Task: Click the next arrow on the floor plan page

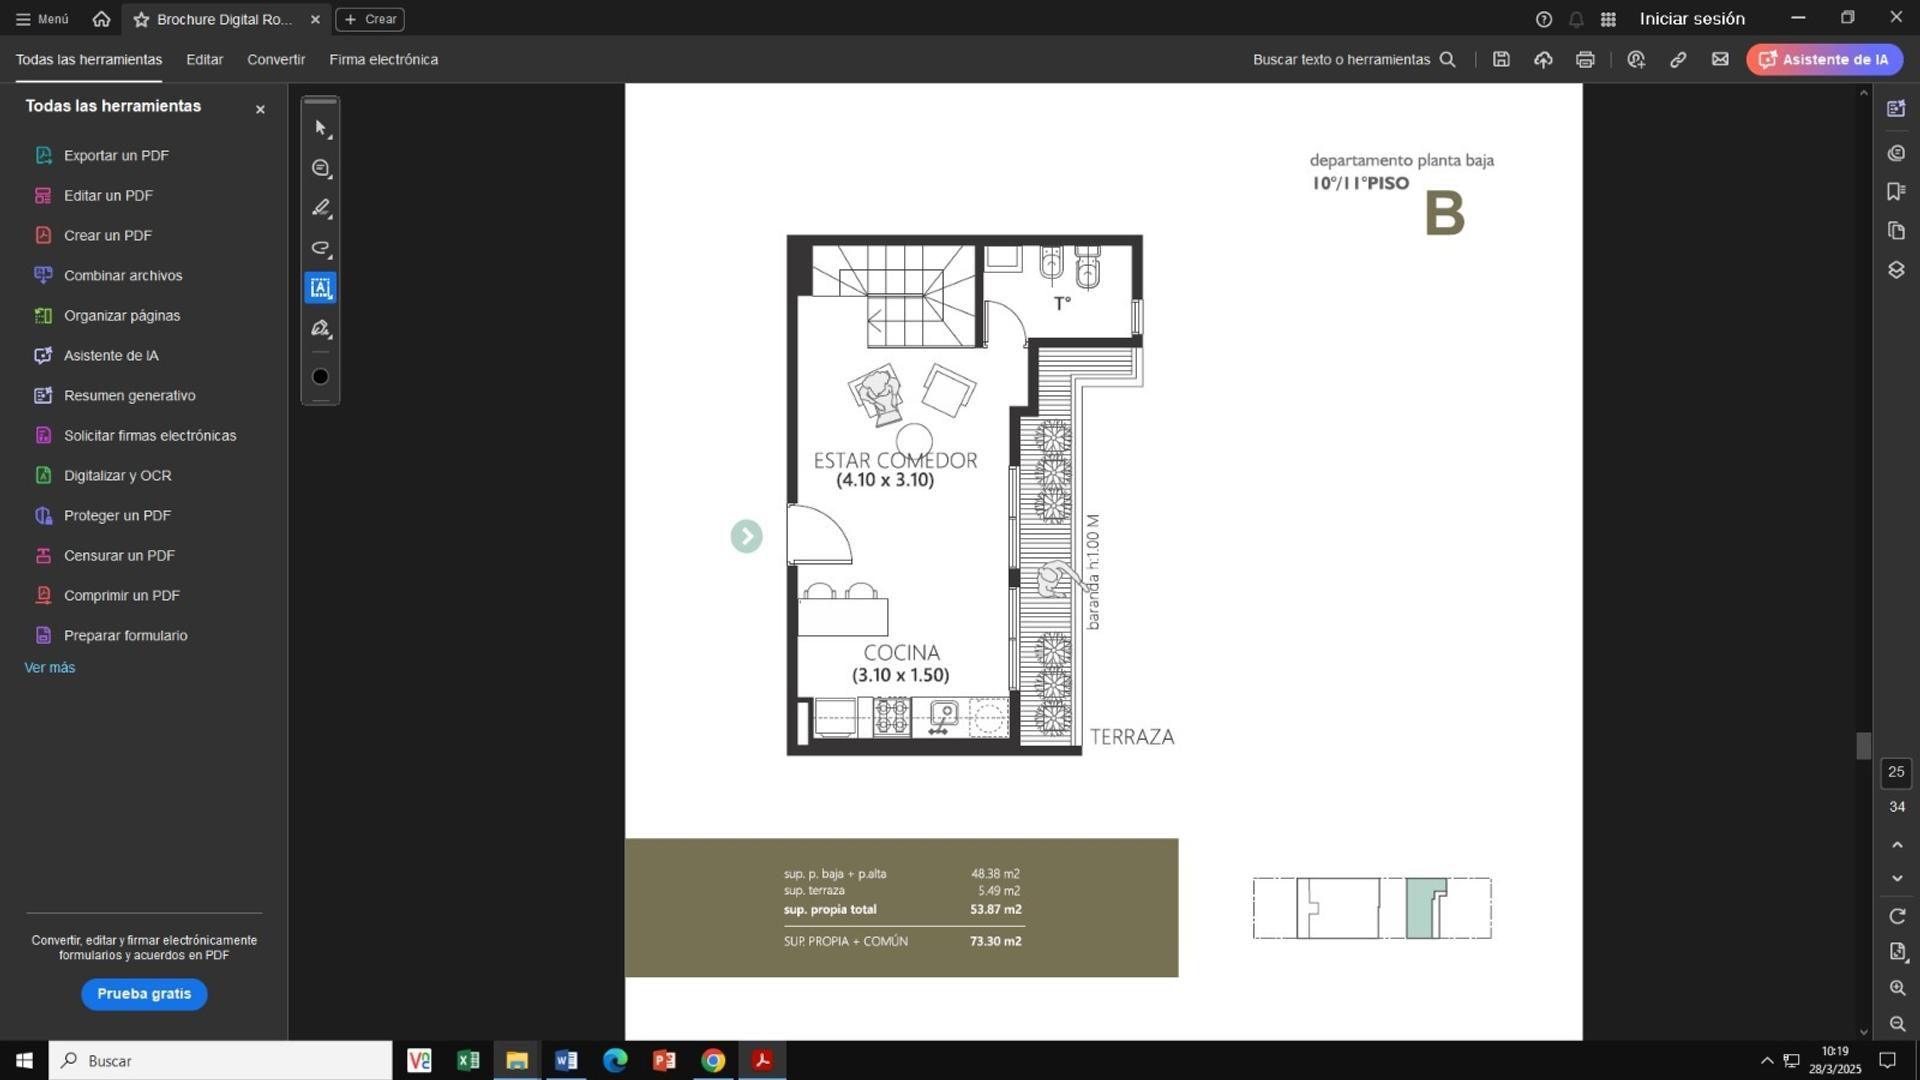Action: (x=746, y=536)
